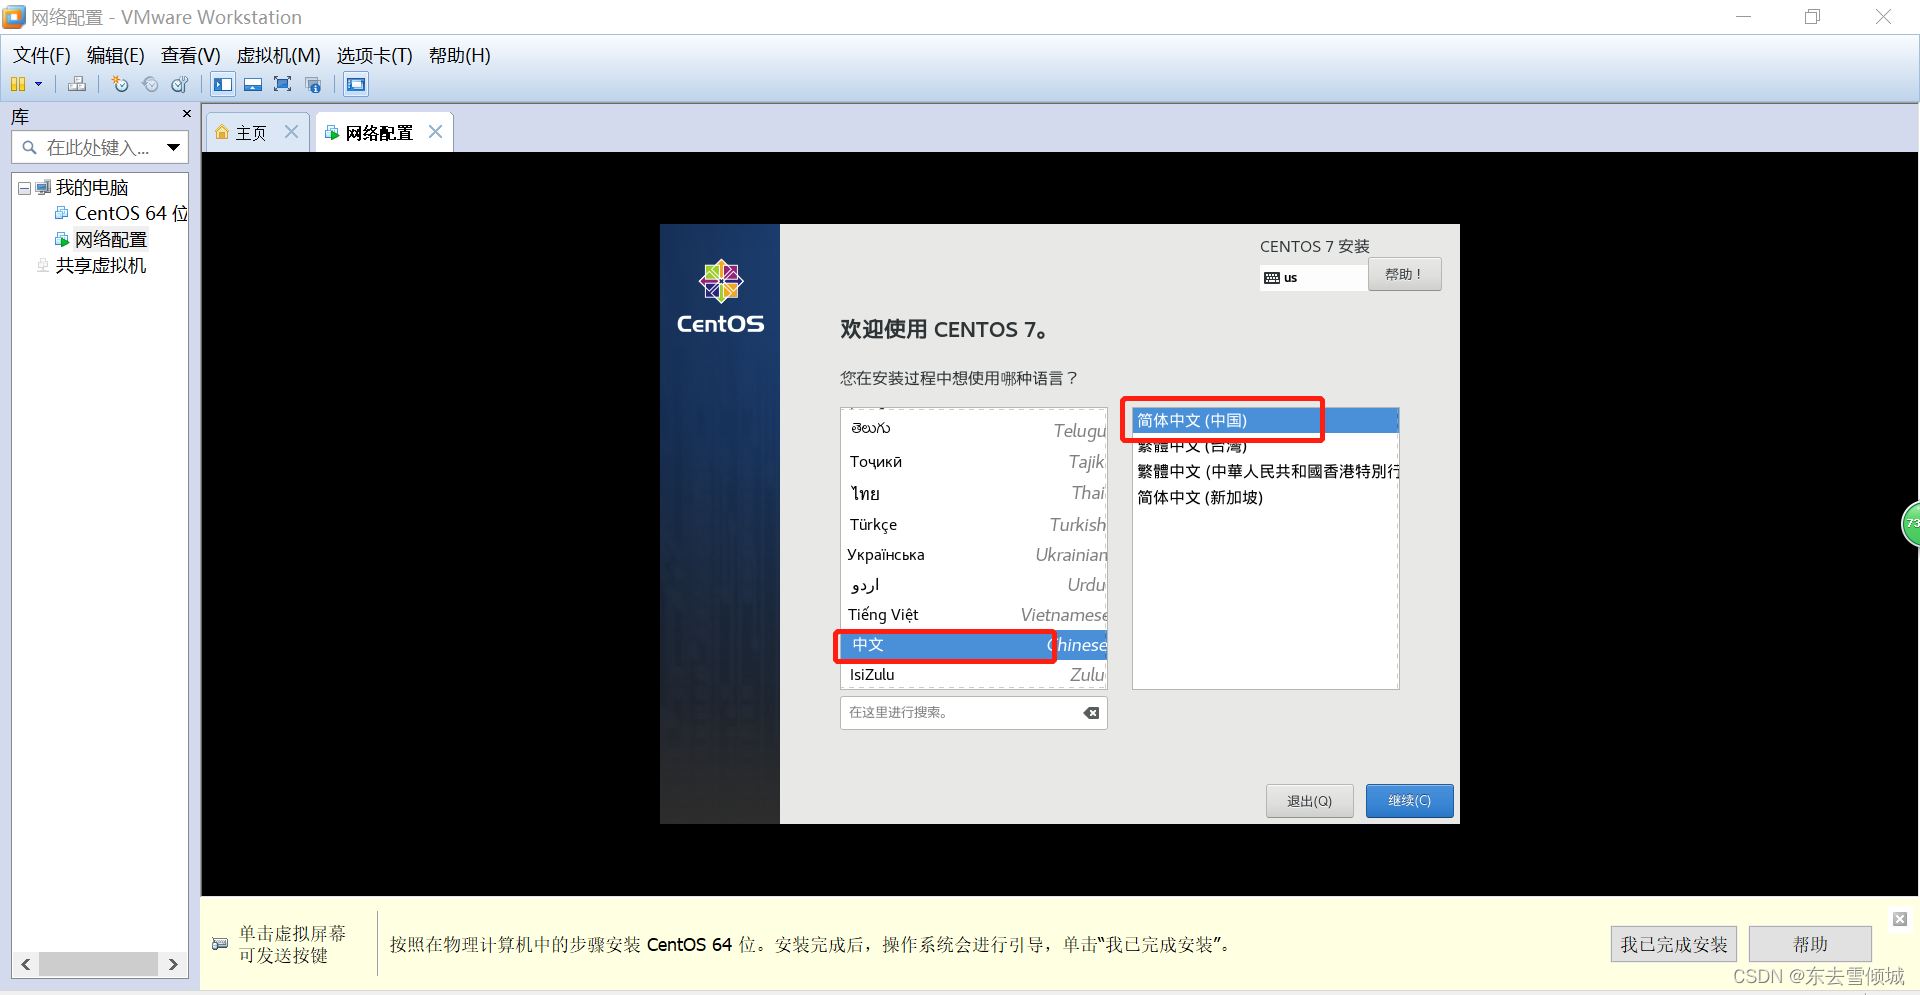1920x995 pixels.
Task: Click revert to snapshot icon
Action: pyautogui.click(x=150, y=84)
